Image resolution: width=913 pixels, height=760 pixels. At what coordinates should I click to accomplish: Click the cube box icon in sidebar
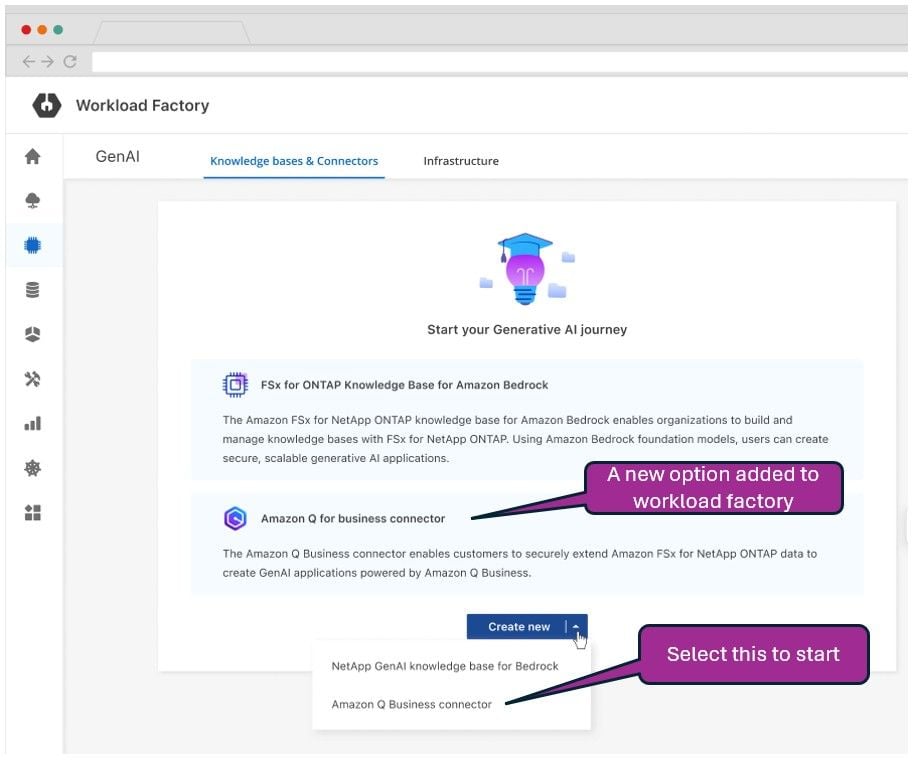pos(33,334)
